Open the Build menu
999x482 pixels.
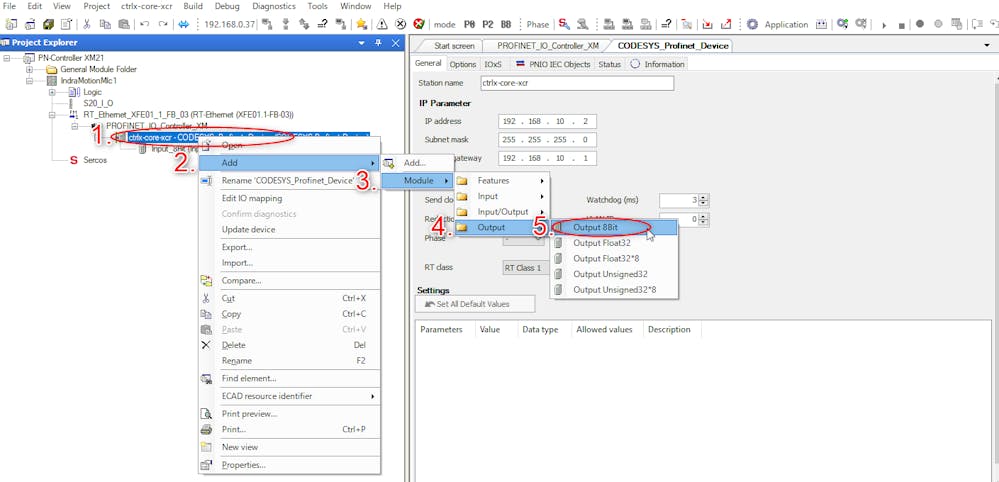(193, 6)
